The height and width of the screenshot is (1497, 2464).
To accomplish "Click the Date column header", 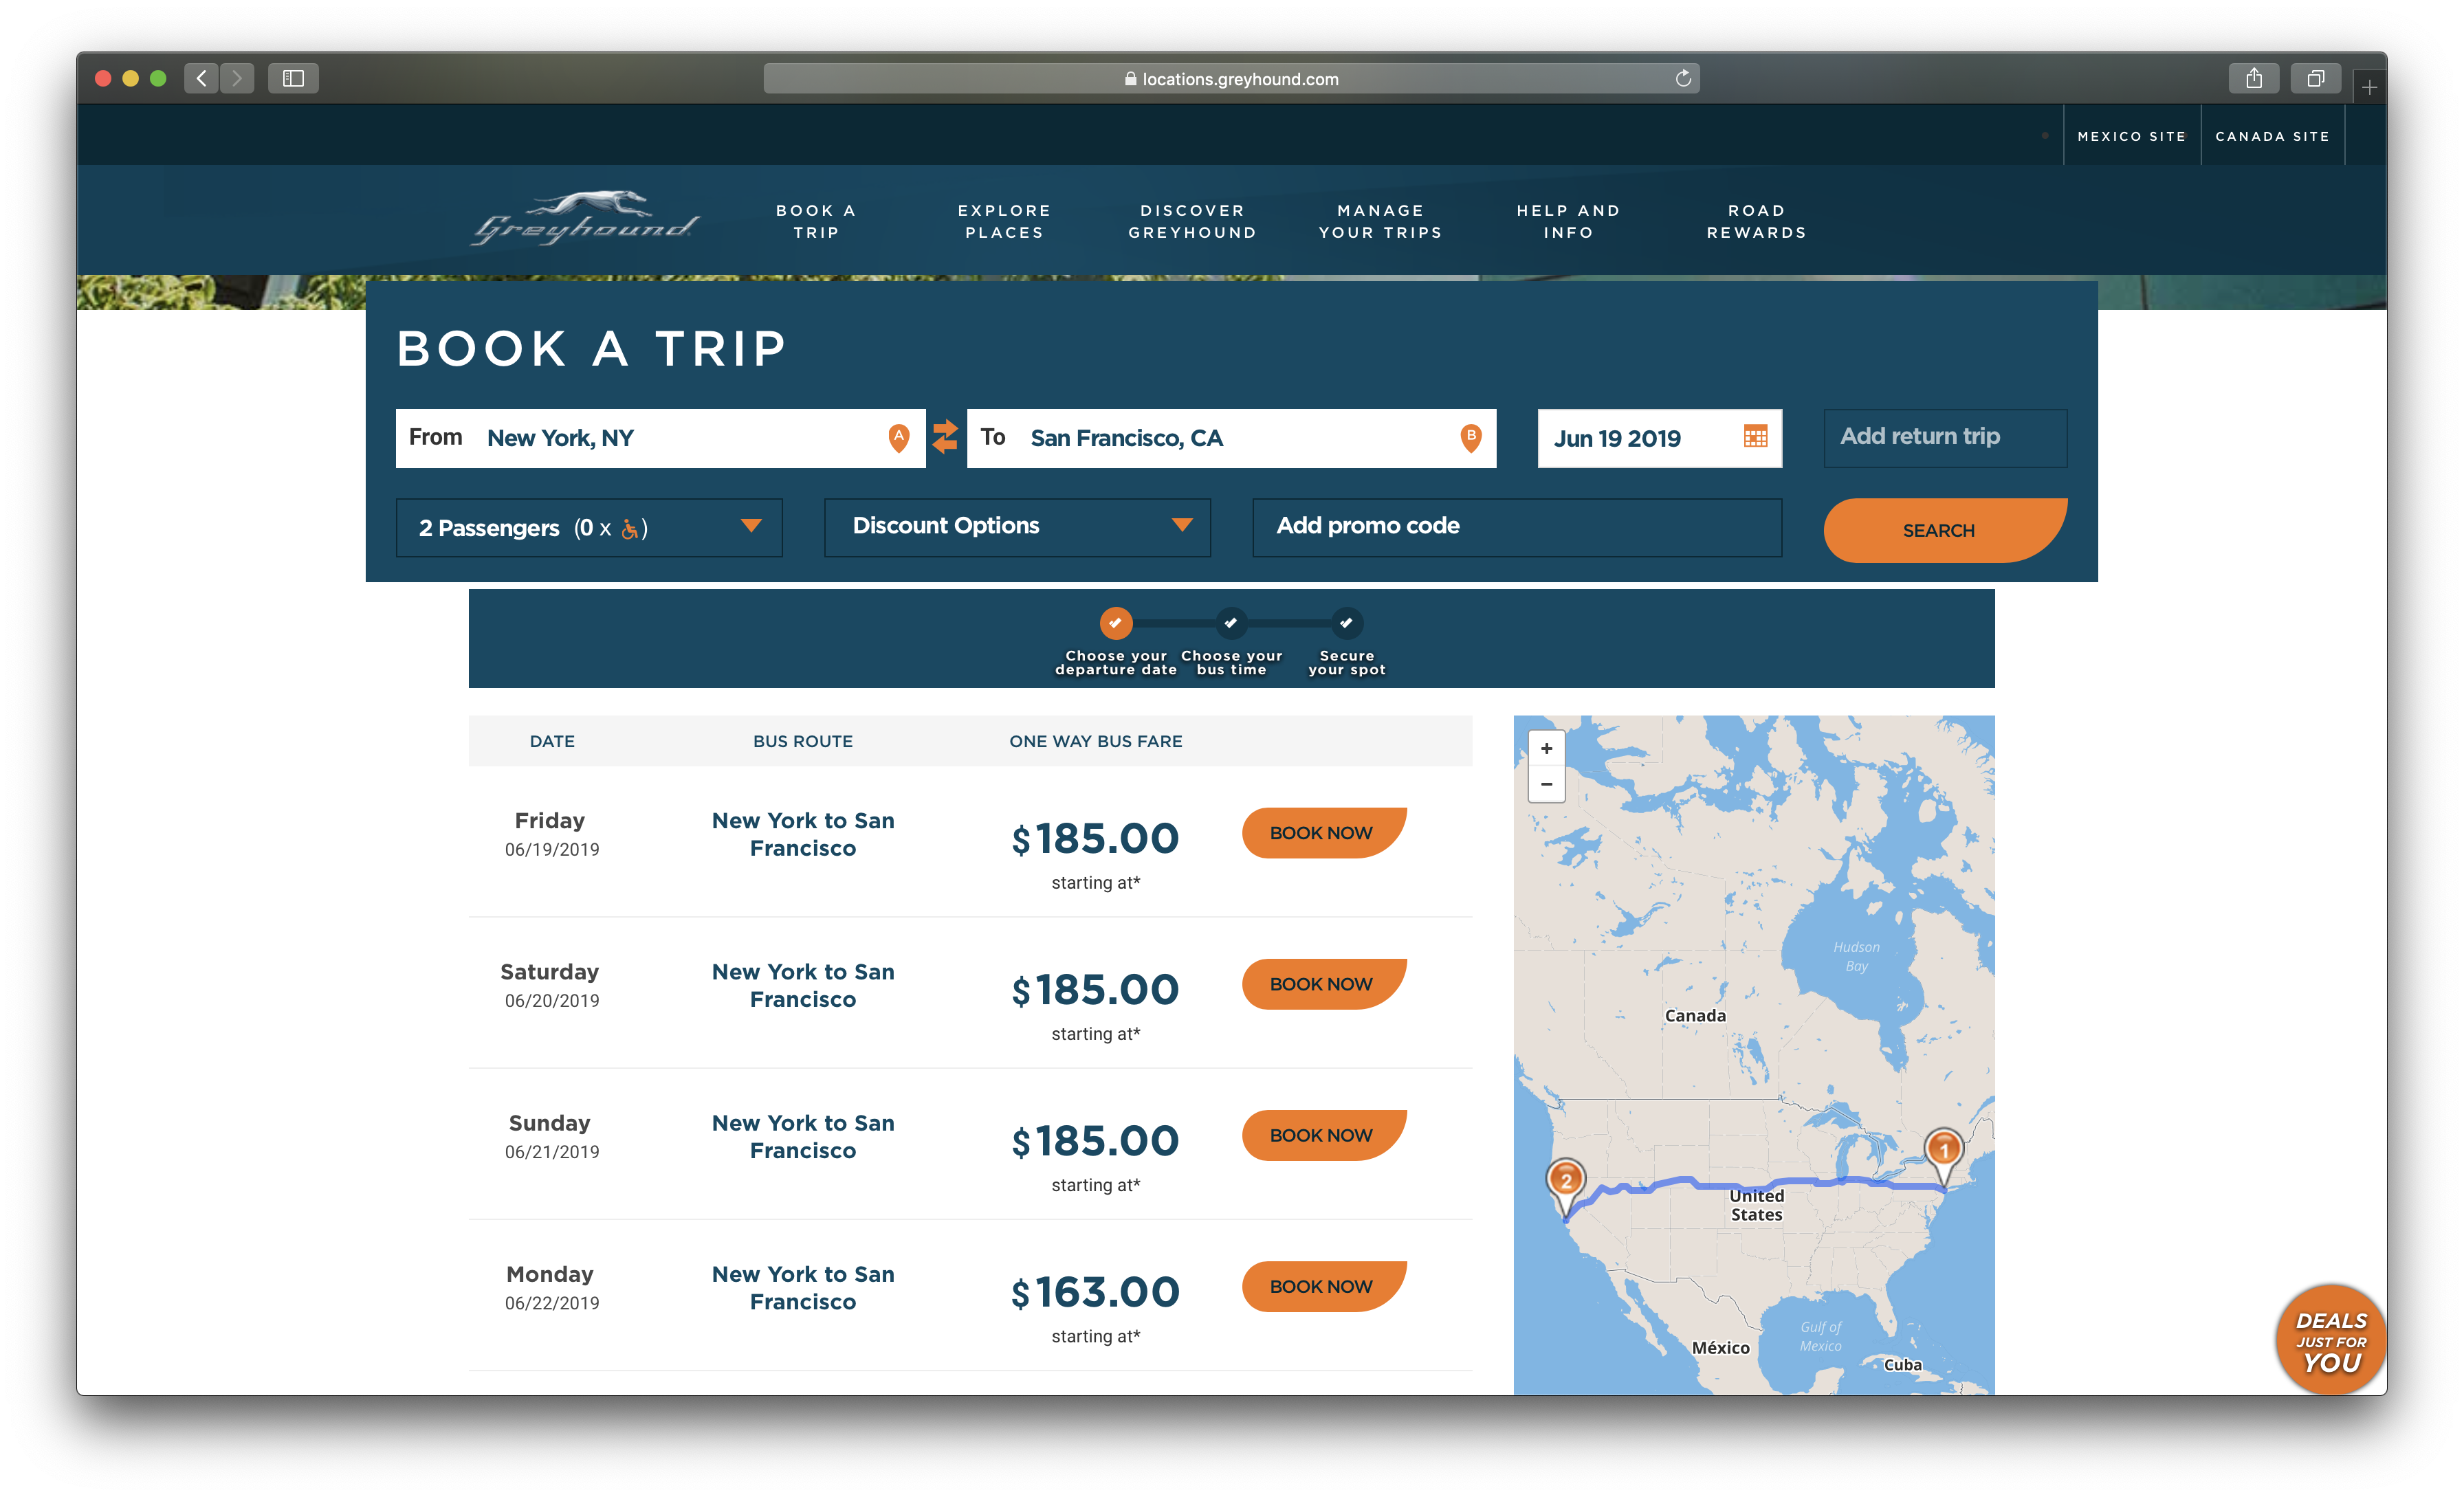I will pos(552,741).
